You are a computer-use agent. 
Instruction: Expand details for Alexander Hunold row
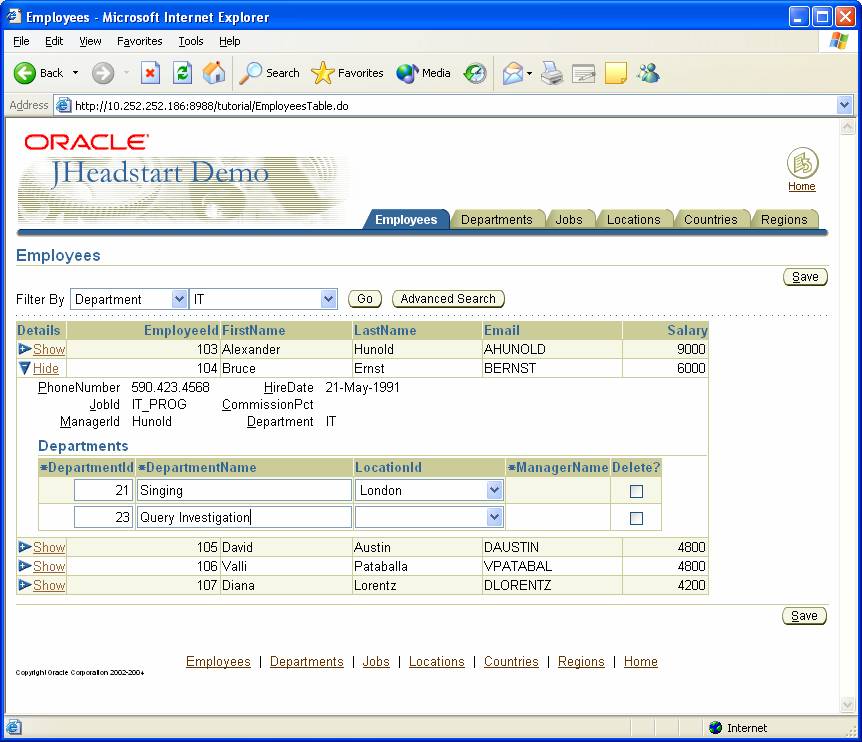tap(48, 349)
